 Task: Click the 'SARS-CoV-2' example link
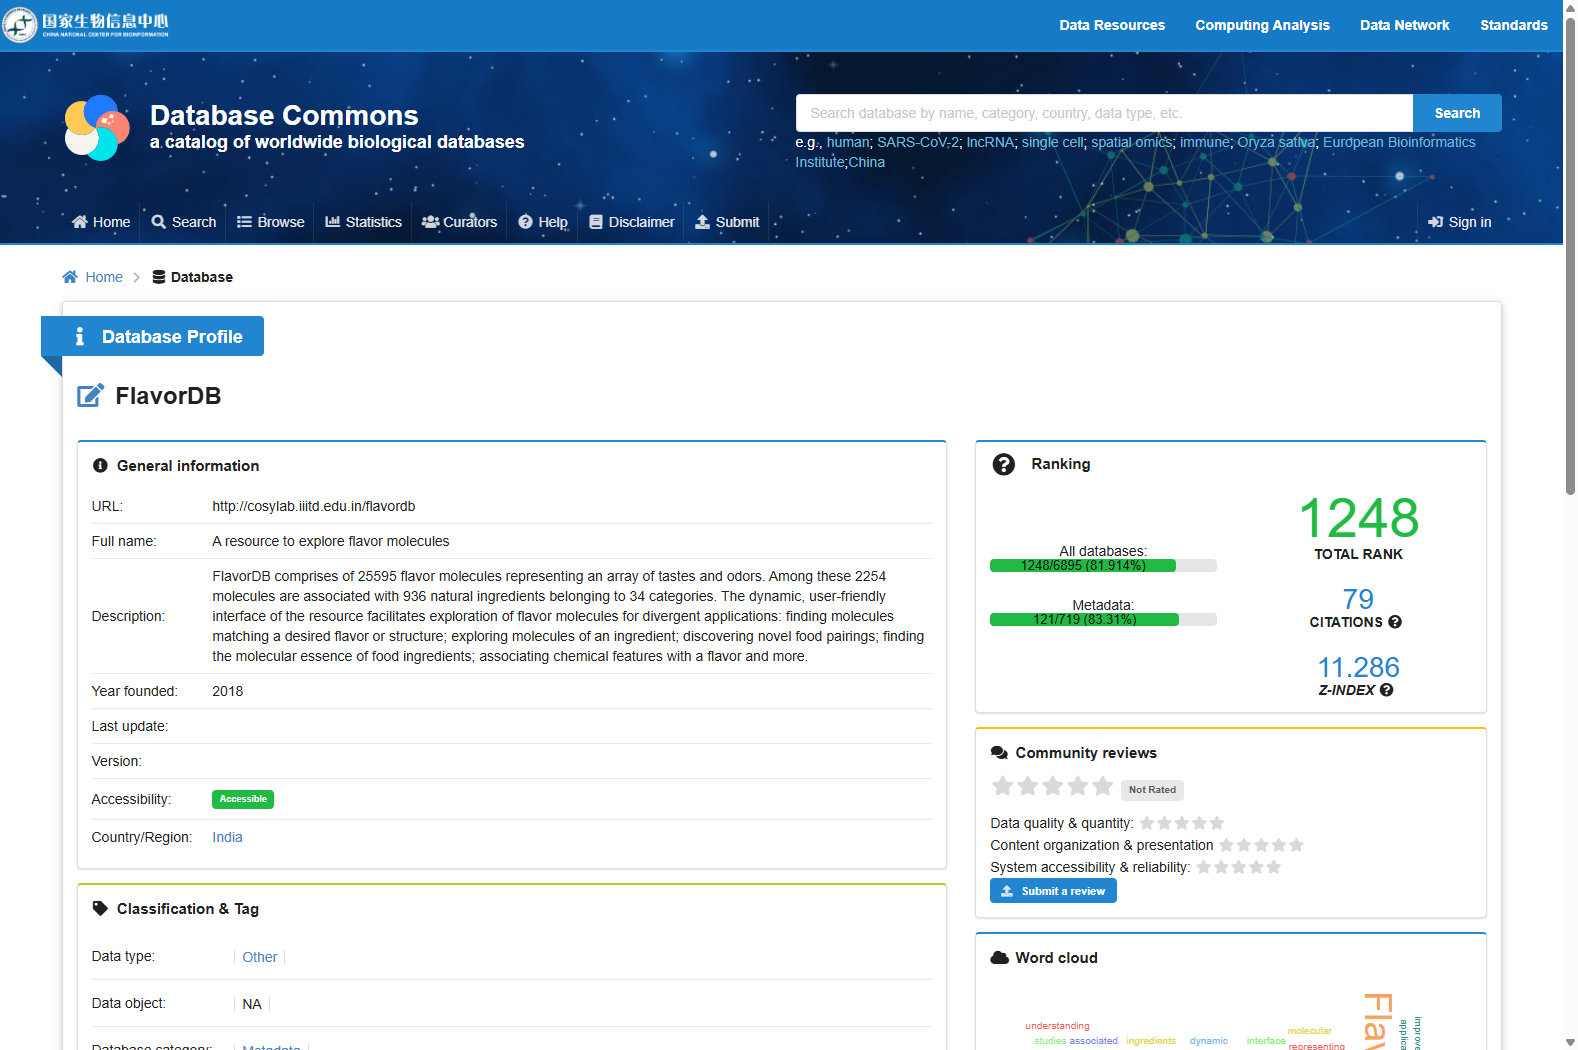tap(918, 142)
